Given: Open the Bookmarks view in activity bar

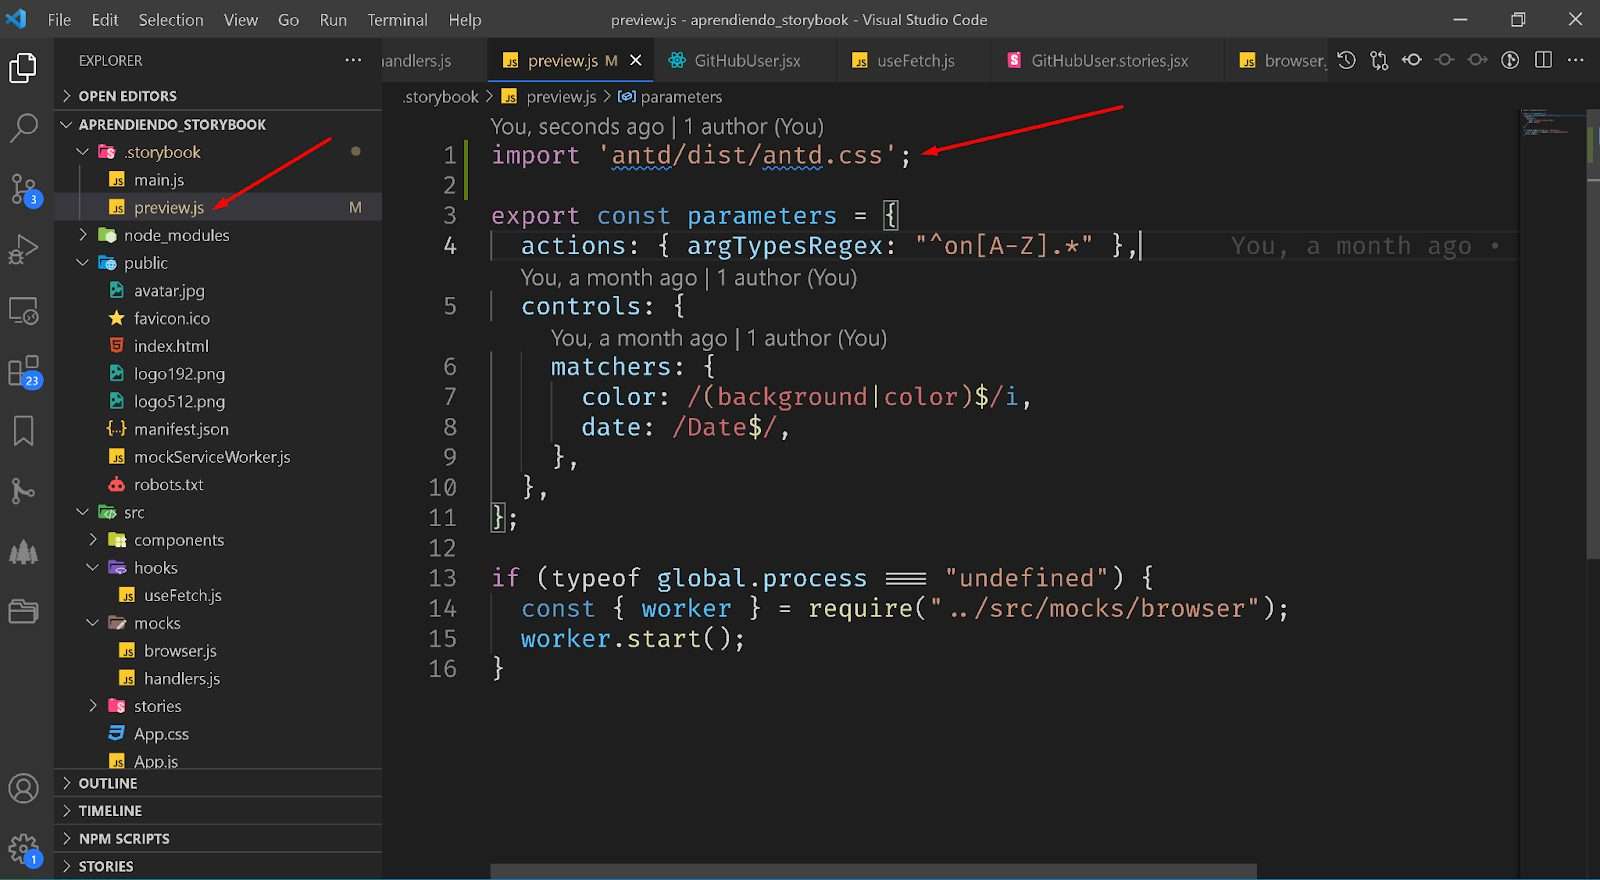Looking at the screenshot, I should 23,431.
